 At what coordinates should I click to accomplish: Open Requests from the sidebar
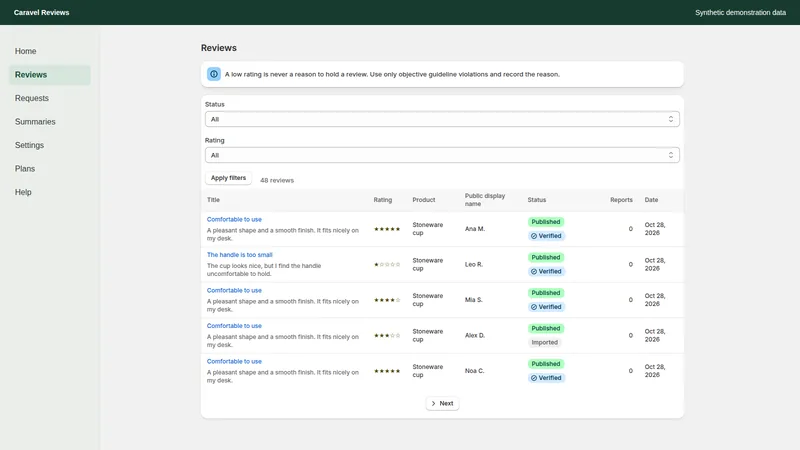coord(49,98)
